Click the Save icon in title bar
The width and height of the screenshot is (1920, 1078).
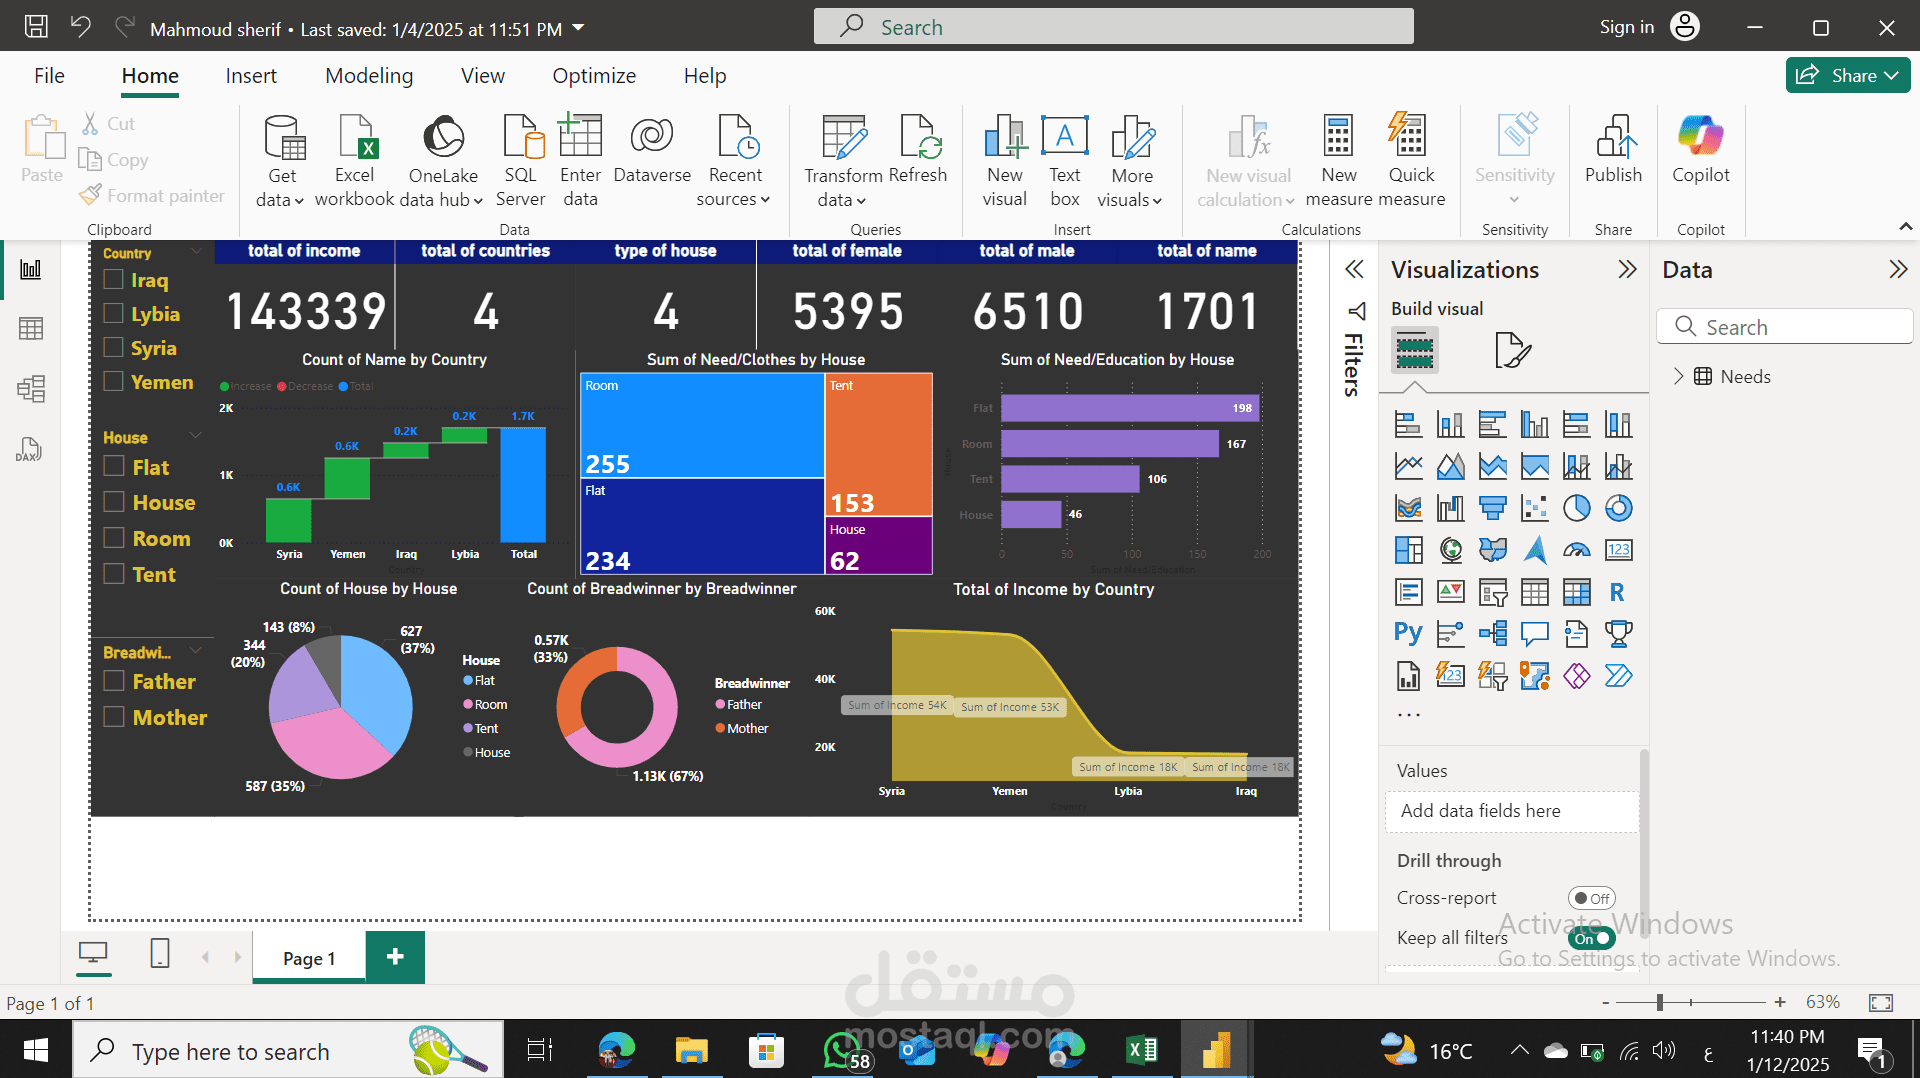coord(36,27)
